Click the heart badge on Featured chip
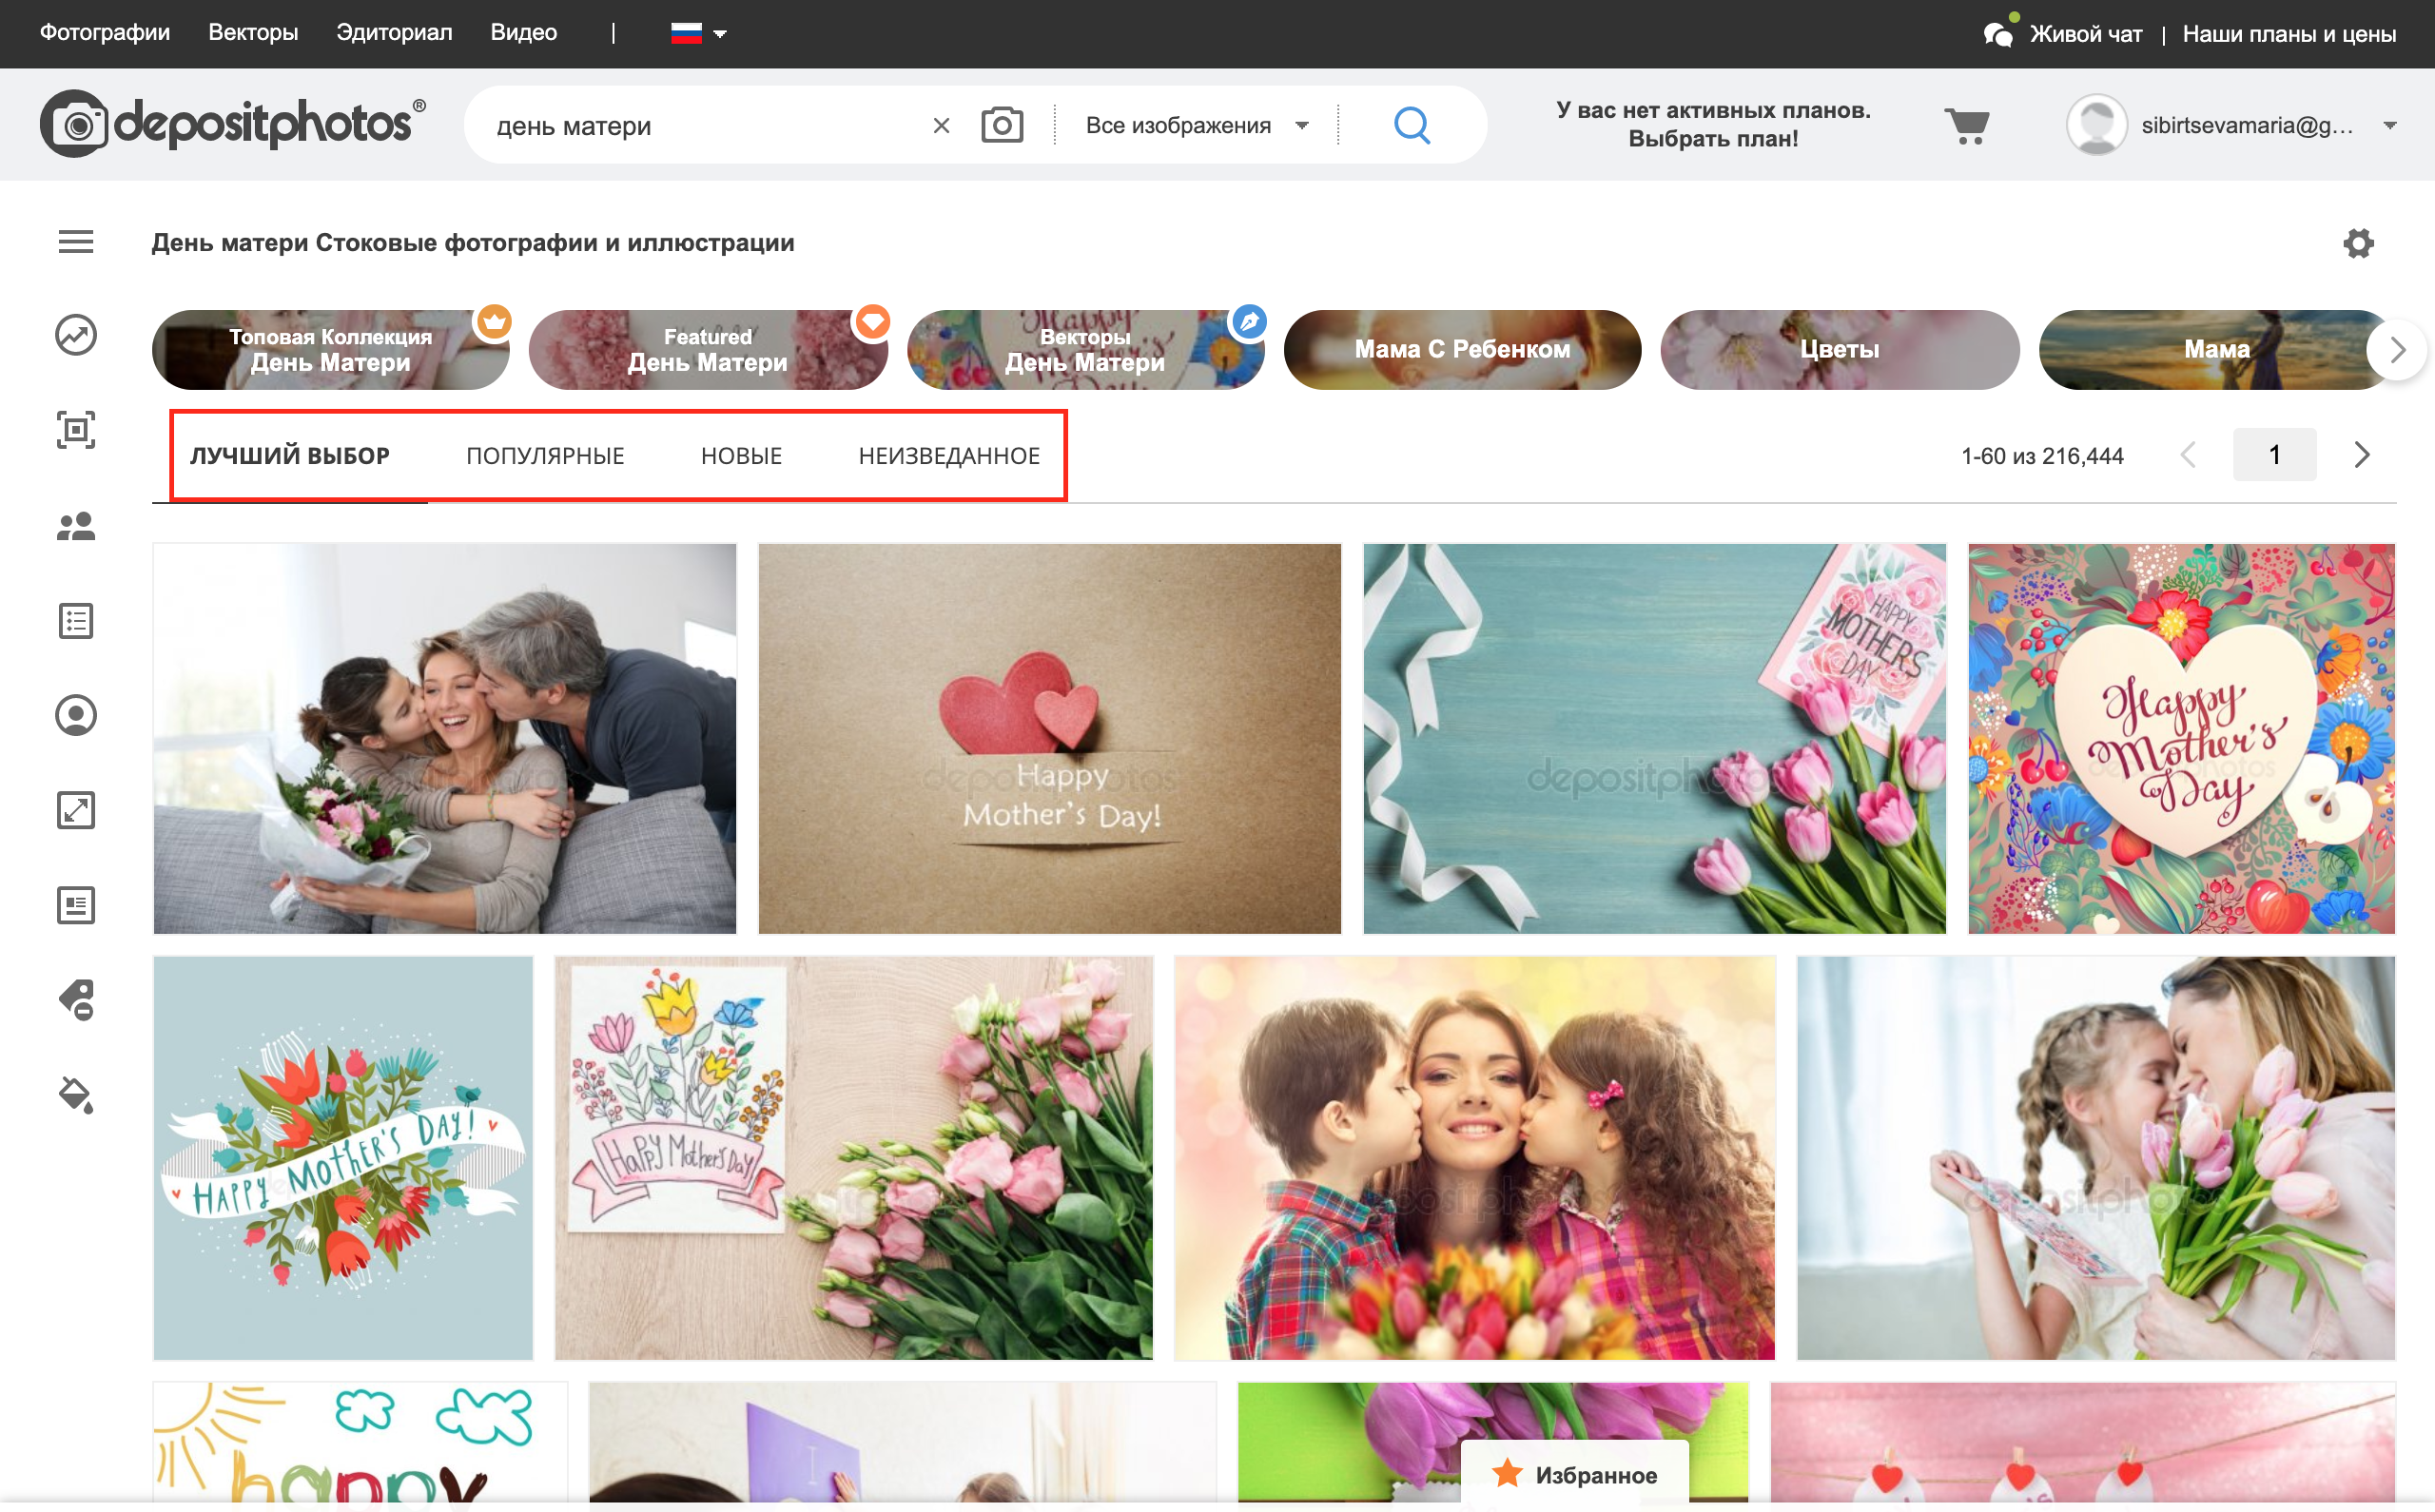 872,321
